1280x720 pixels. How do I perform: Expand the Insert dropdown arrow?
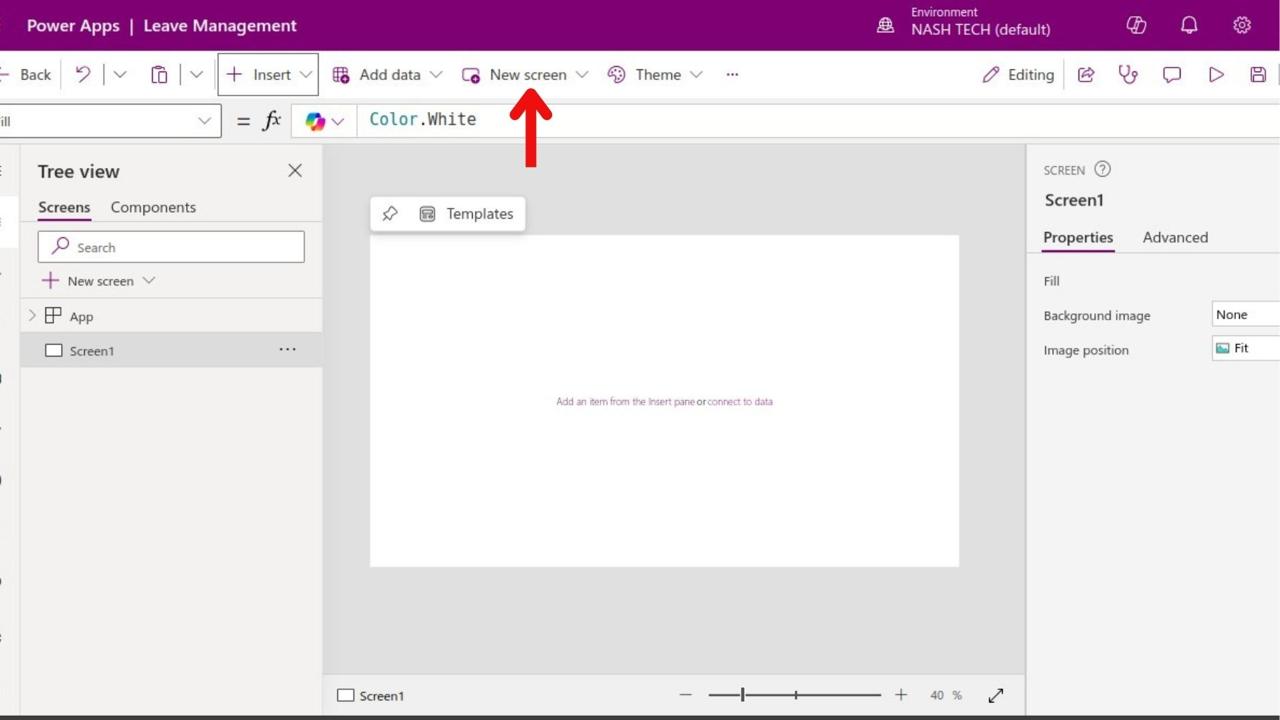306,75
